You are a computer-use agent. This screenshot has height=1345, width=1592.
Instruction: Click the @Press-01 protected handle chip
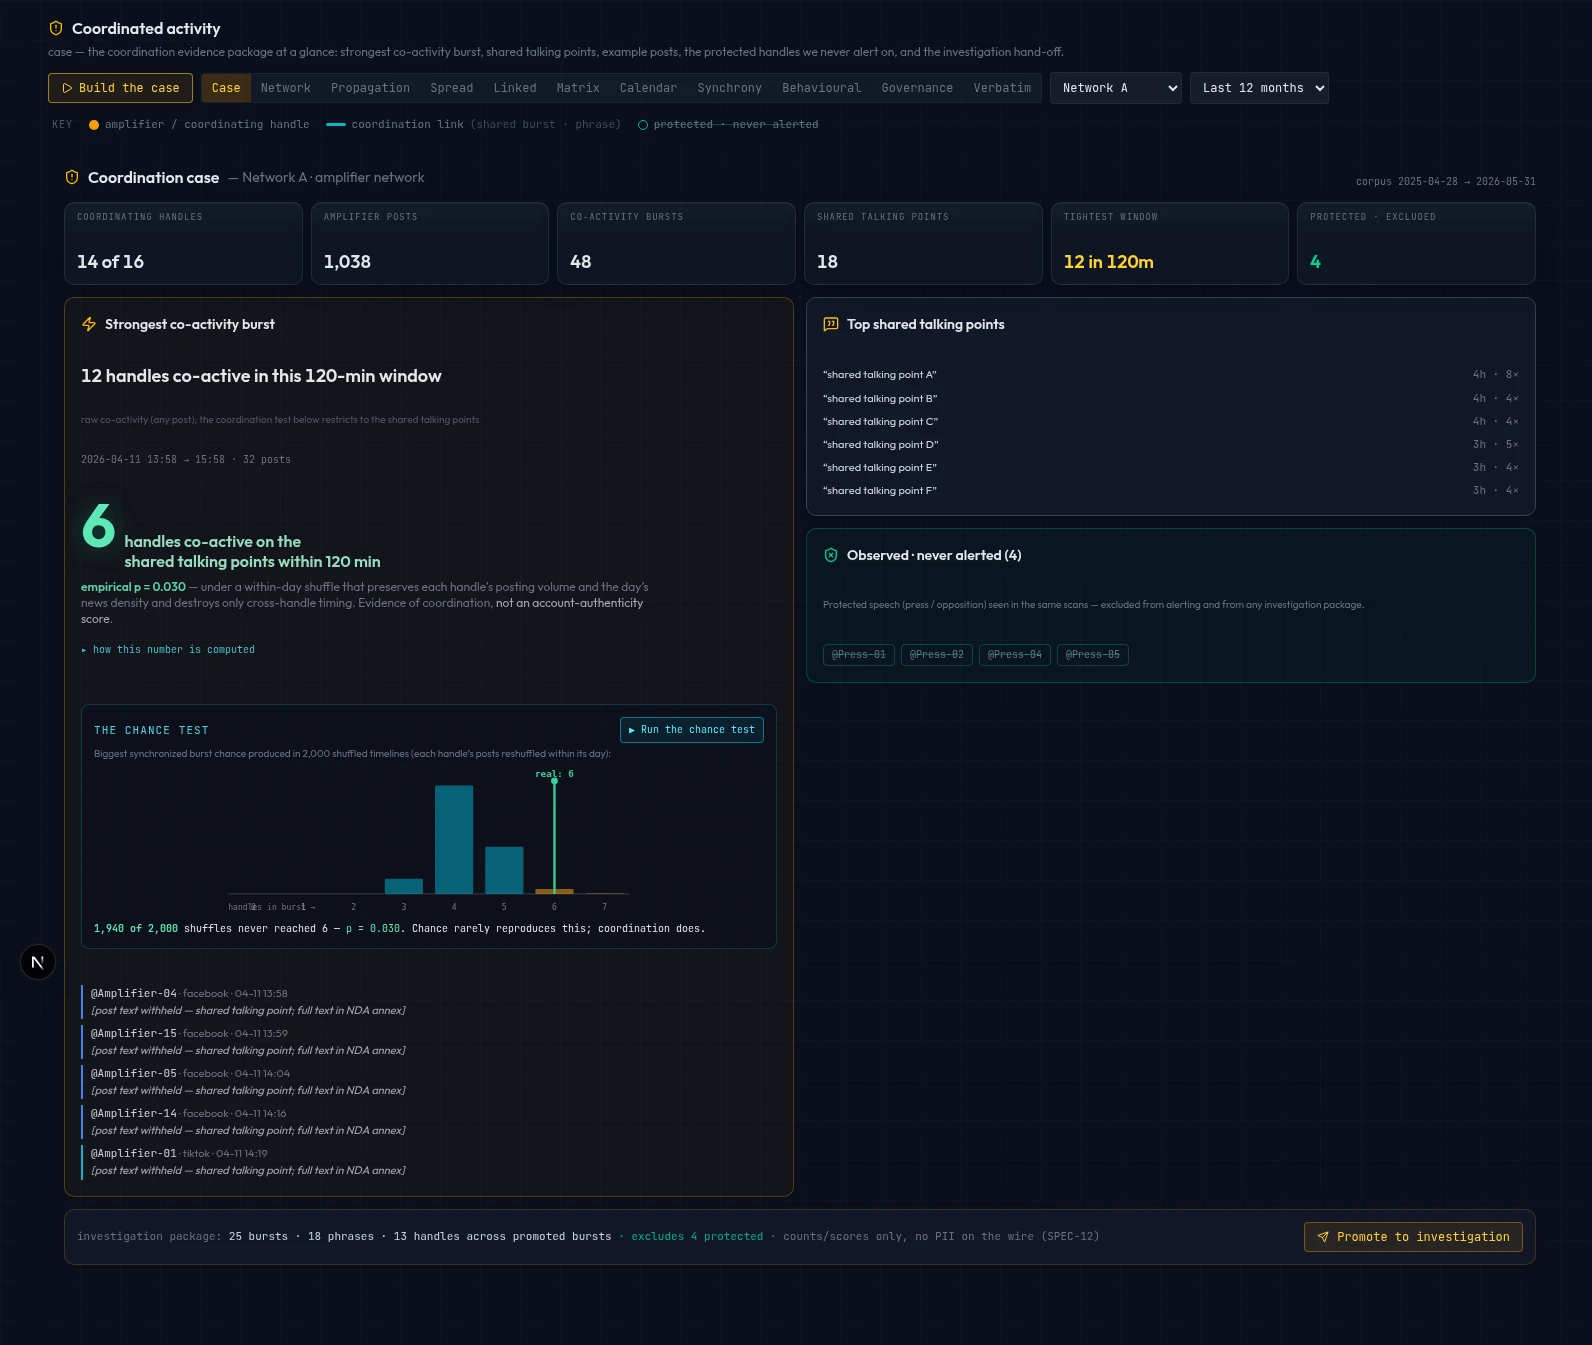[x=859, y=655]
